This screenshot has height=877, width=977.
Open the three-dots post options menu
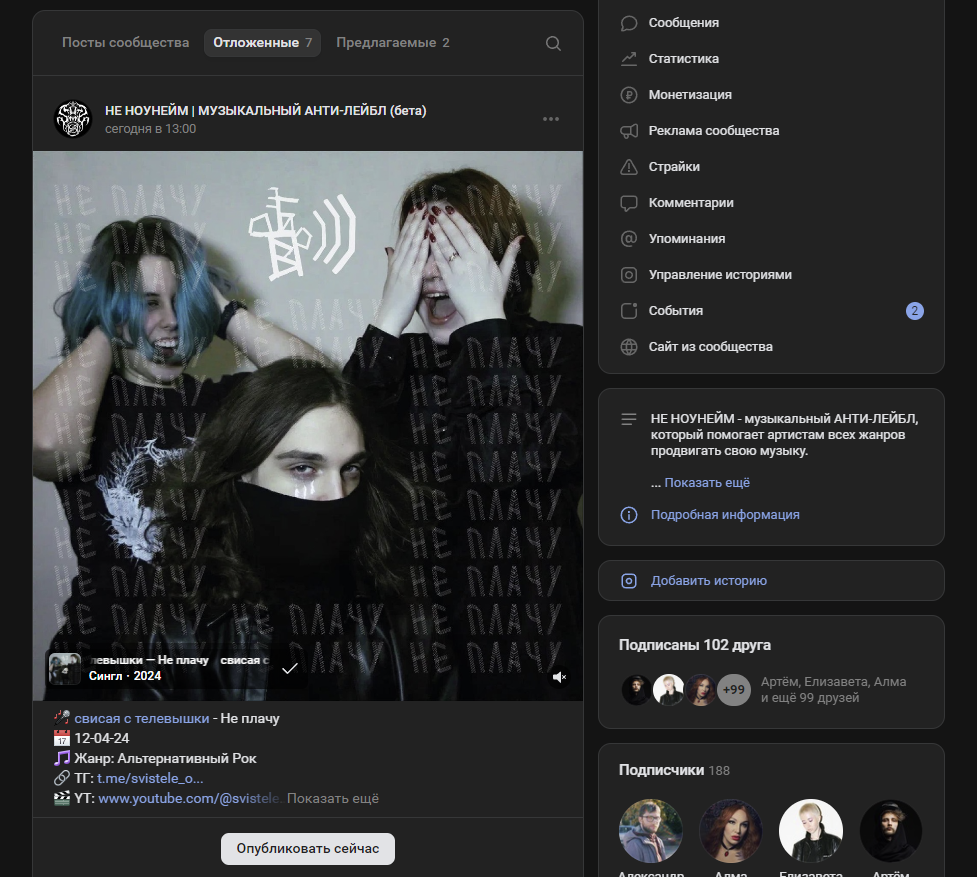[551, 119]
